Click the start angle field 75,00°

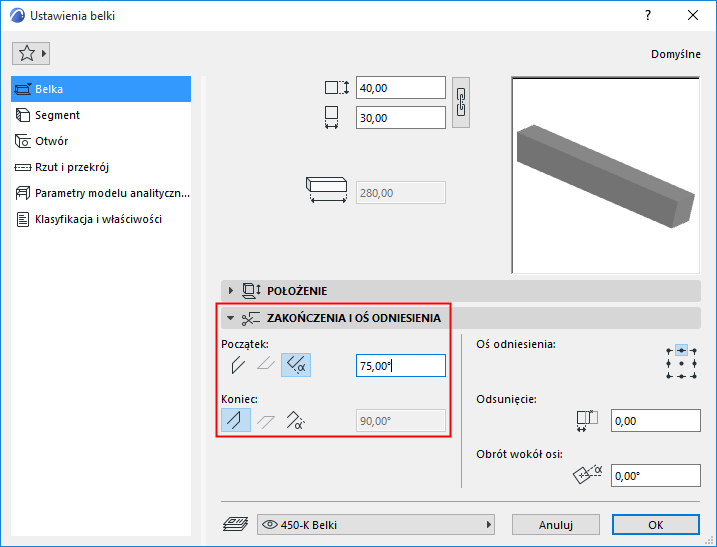click(x=401, y=366)
